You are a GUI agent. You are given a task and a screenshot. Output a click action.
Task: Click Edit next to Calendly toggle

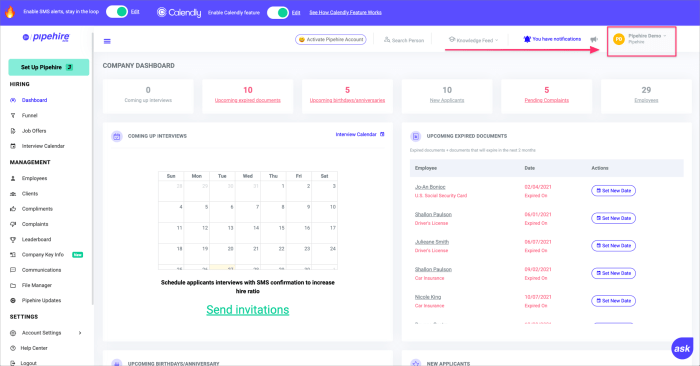coord(296,12)
